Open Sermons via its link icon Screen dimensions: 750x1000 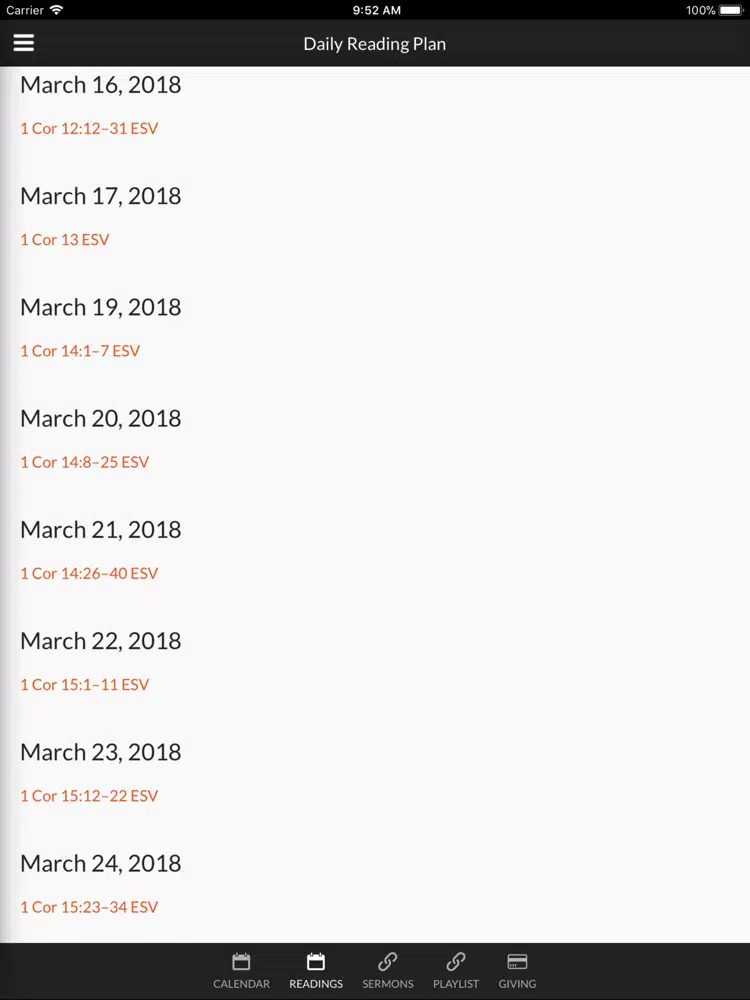[388, 961]
